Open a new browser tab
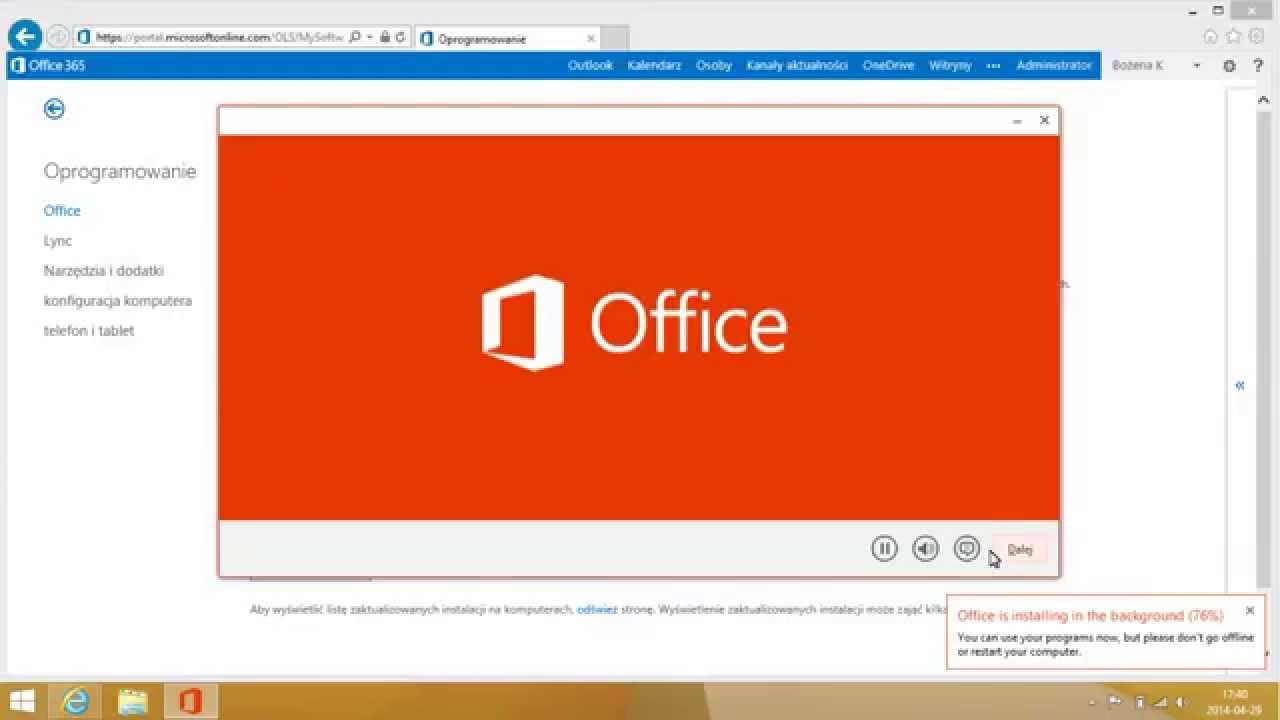The image size is (1280, 720). pos(614,38)
